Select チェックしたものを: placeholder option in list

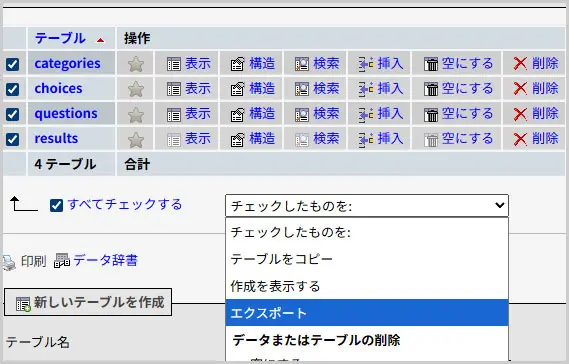367,232
